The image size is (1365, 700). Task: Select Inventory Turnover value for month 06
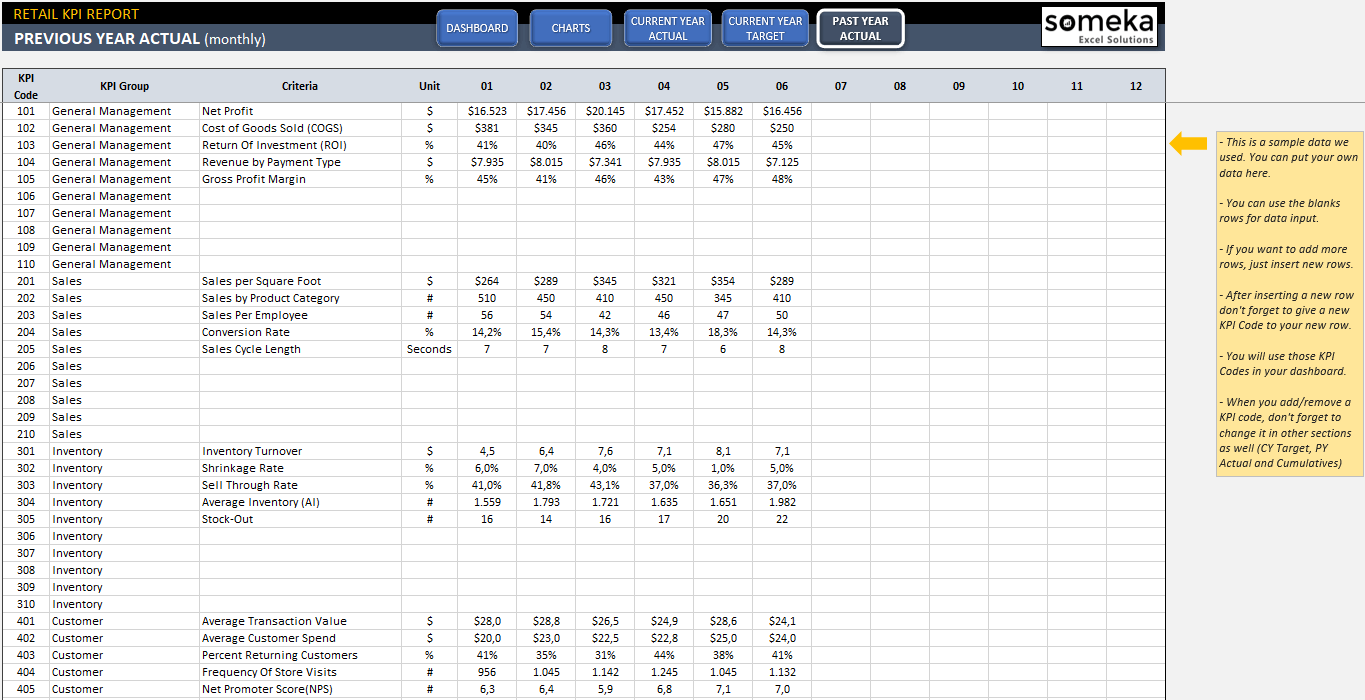[x=782, y=451]
